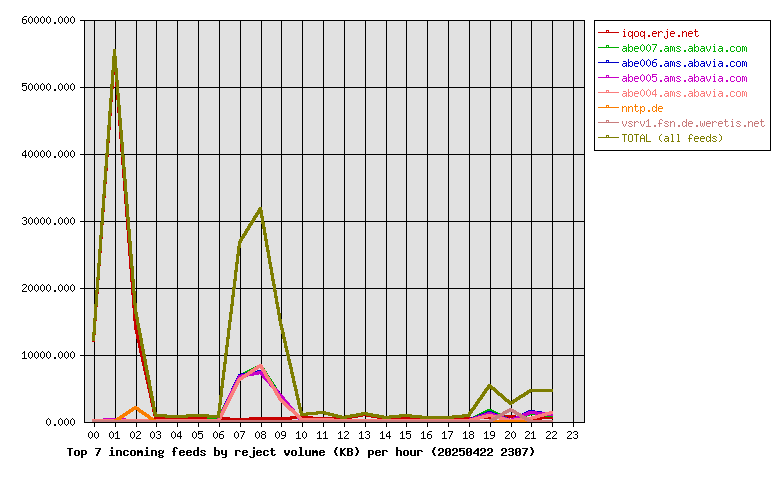Click hour 10 on the x-axis

(301, 435)
